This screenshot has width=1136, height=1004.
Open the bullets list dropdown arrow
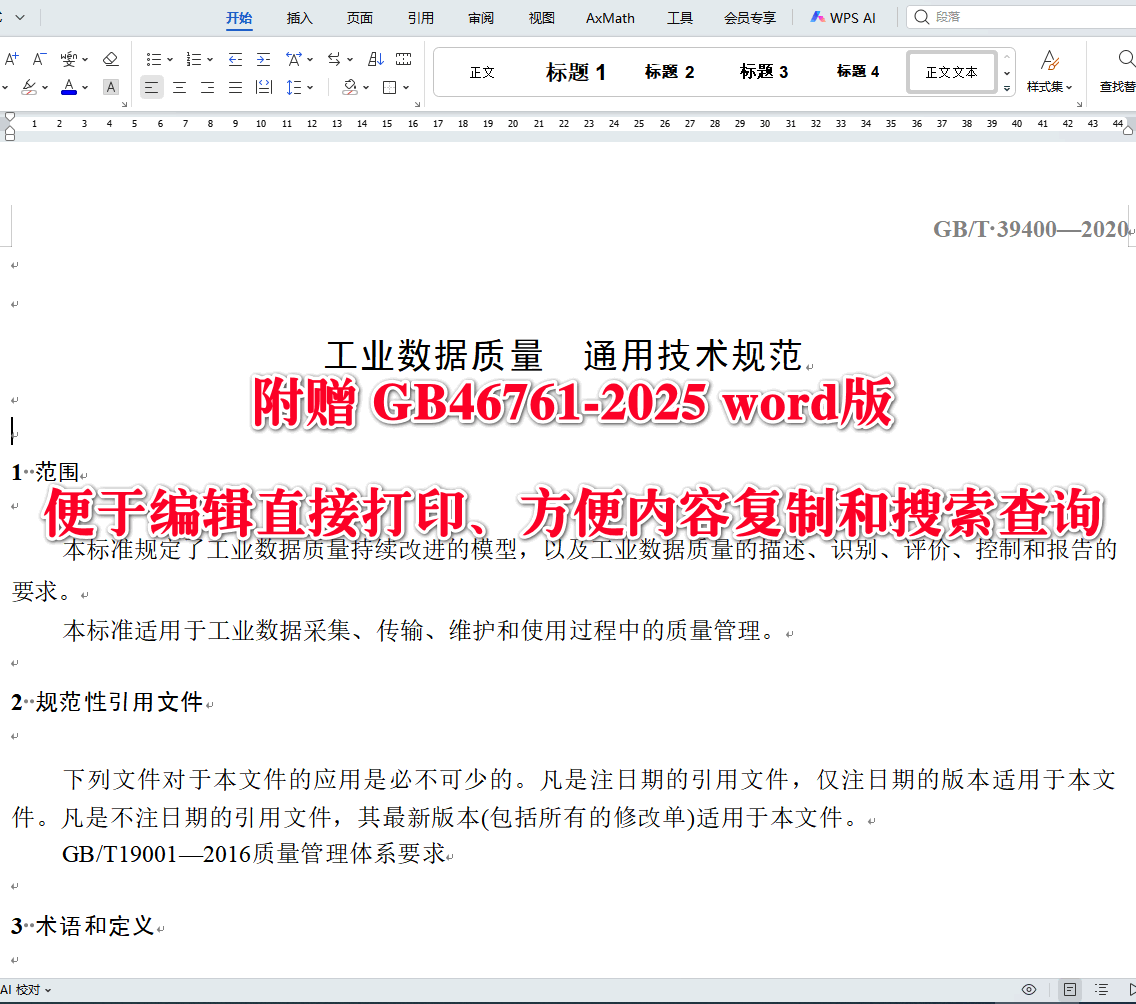[x=170, y=58]
